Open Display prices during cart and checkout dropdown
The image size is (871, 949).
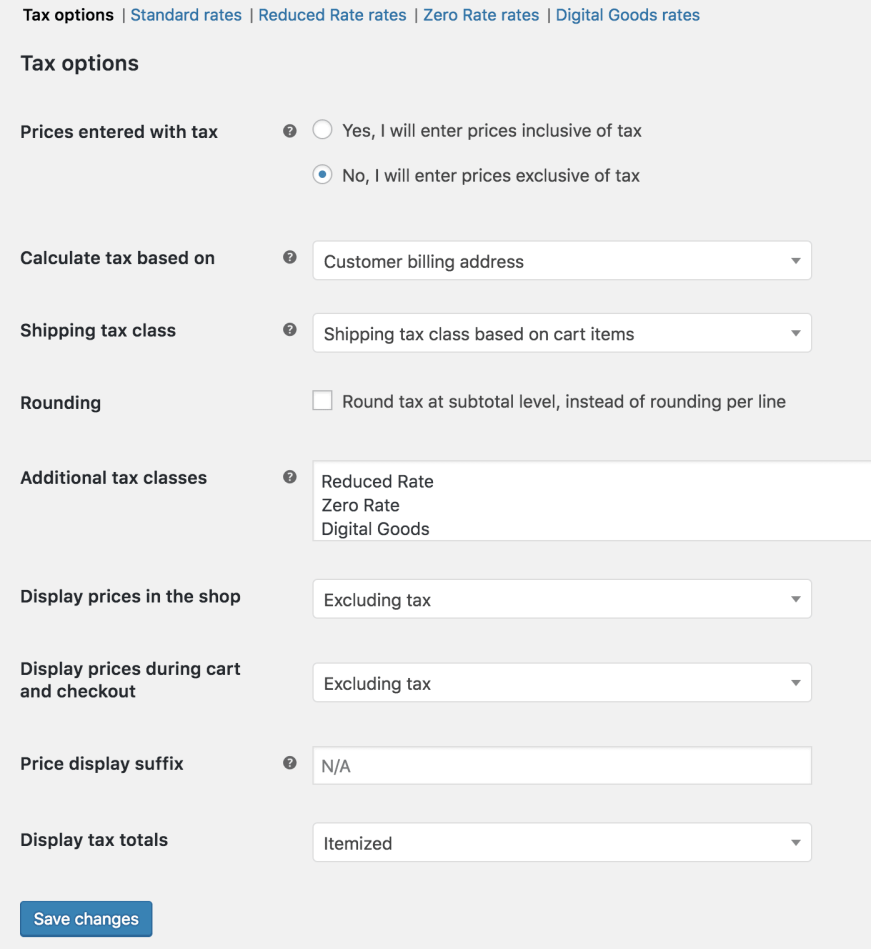(x=561, y=684)
